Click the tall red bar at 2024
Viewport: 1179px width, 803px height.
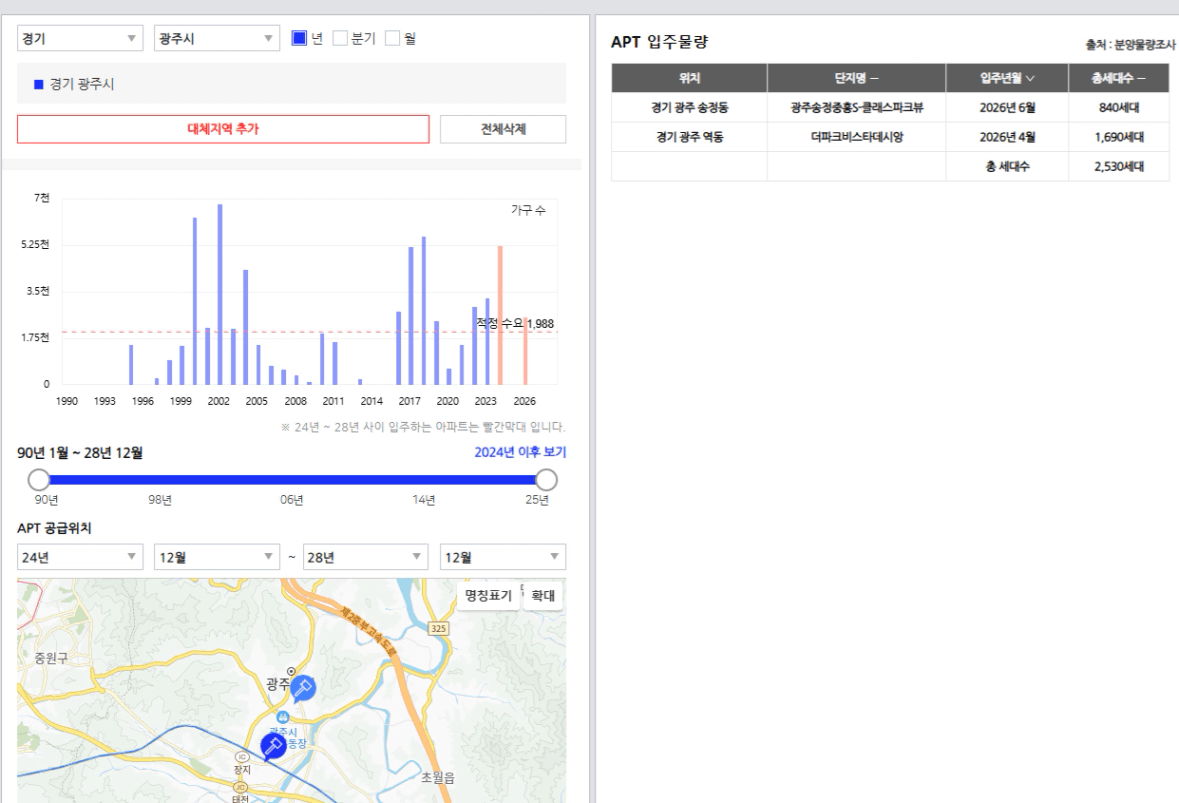500,315
